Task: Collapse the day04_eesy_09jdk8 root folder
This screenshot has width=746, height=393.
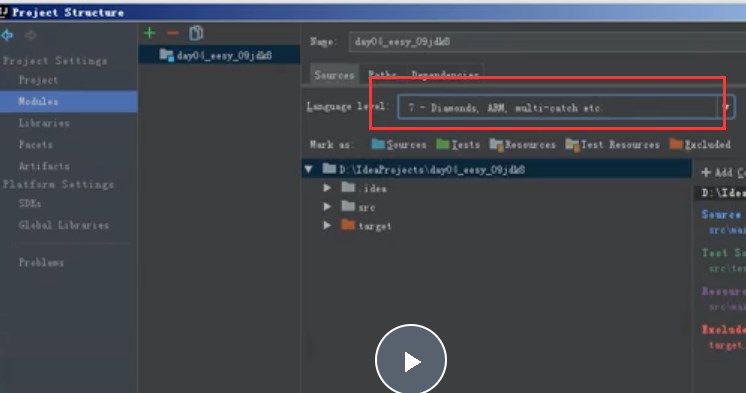Action: (x=309, y=169)
